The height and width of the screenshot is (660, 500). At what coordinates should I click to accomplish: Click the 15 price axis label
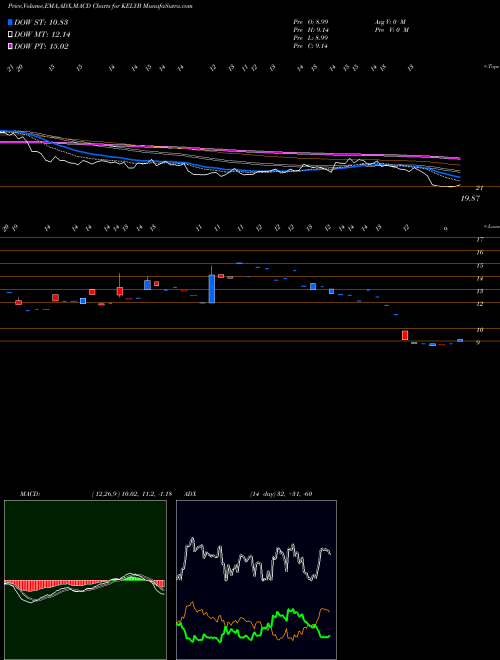(x=479, y=266)
